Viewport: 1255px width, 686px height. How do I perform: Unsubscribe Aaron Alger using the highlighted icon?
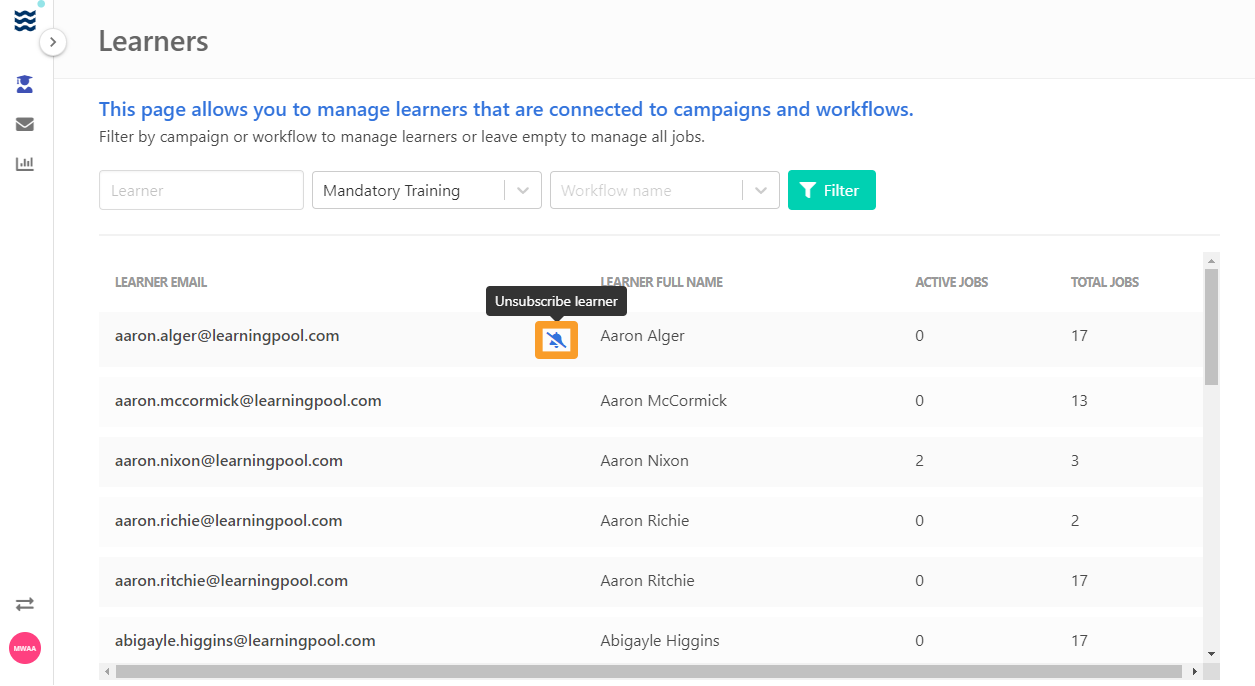[556, 340]
